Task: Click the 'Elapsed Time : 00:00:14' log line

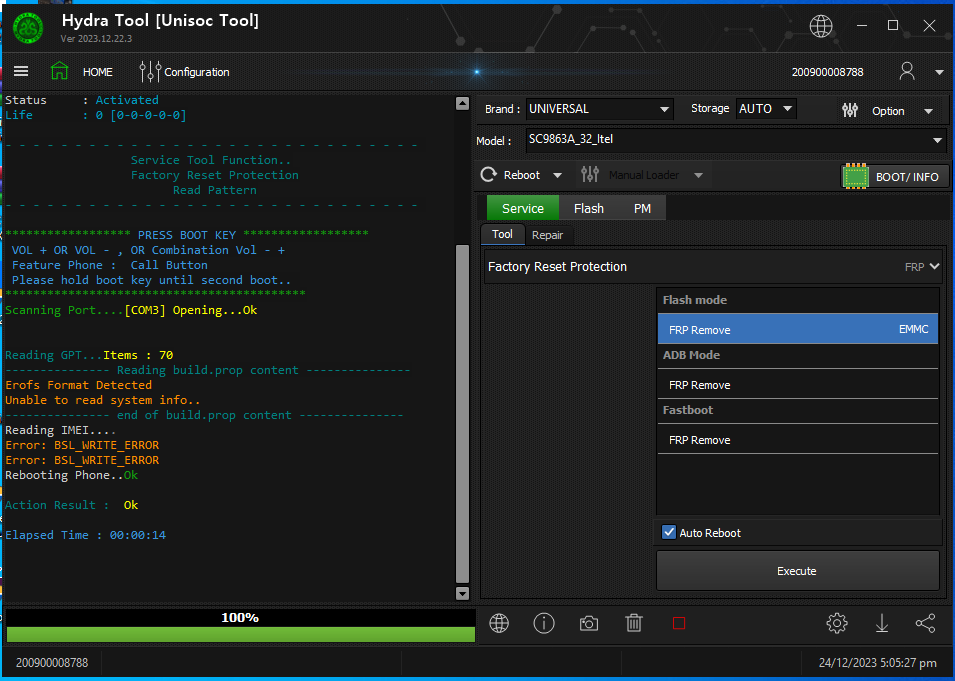Action: pos(85,535)
